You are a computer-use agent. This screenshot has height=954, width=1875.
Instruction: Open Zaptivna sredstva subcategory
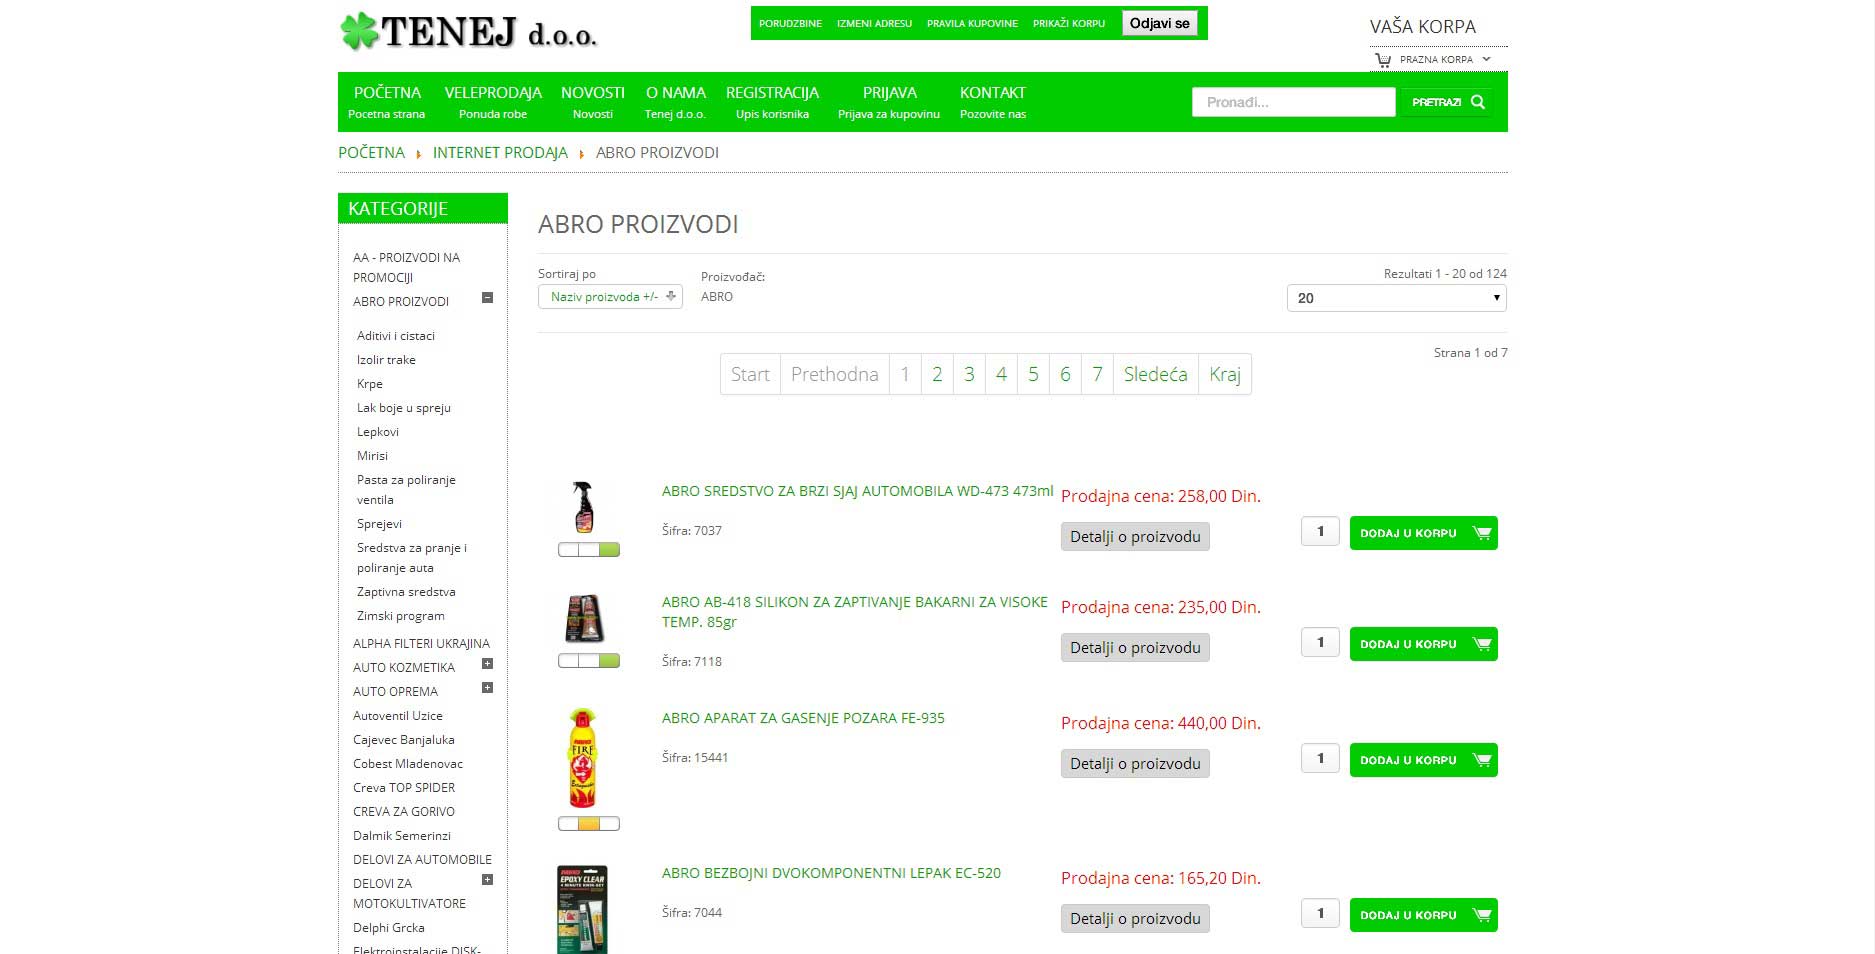pyautogui.click(x=406, y=592)
